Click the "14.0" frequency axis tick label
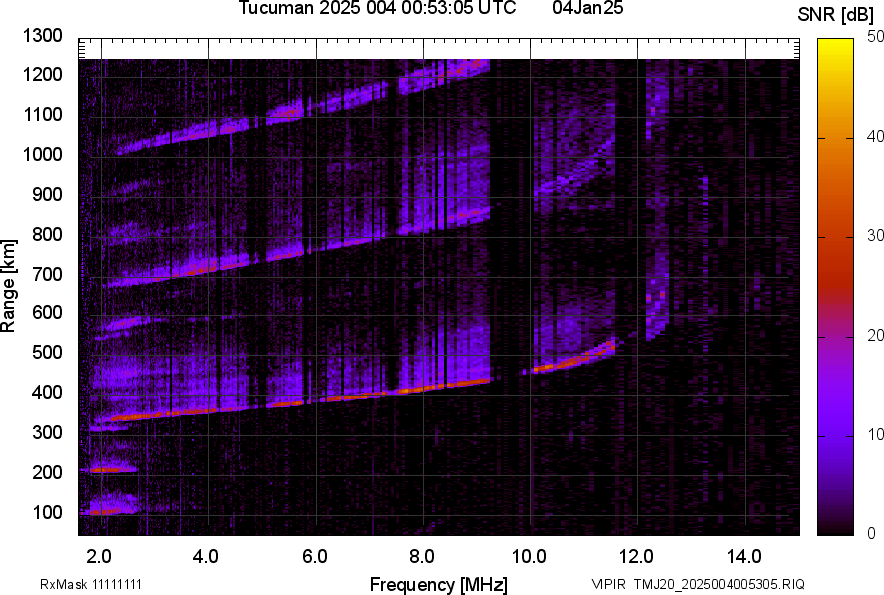 coord(744,556)
